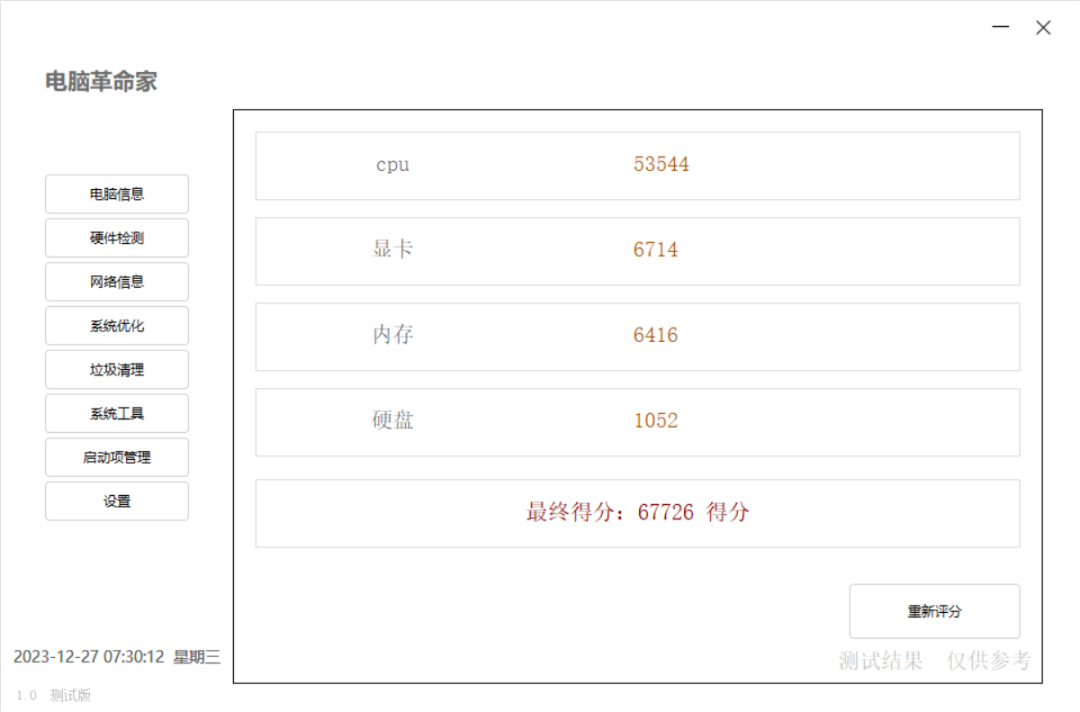Click the 内存 score row
The width and height of the screenshot is (1080, 712).
pyautogui.click(x=637, y=337)
